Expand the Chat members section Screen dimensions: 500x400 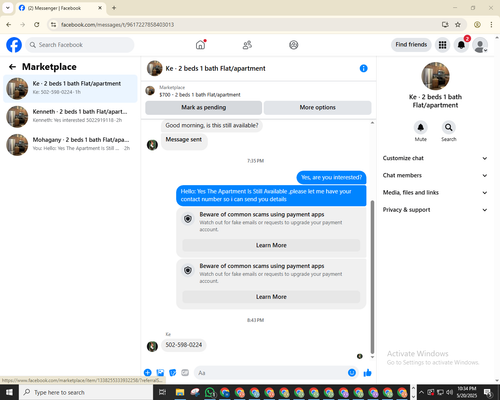point(435,175)
